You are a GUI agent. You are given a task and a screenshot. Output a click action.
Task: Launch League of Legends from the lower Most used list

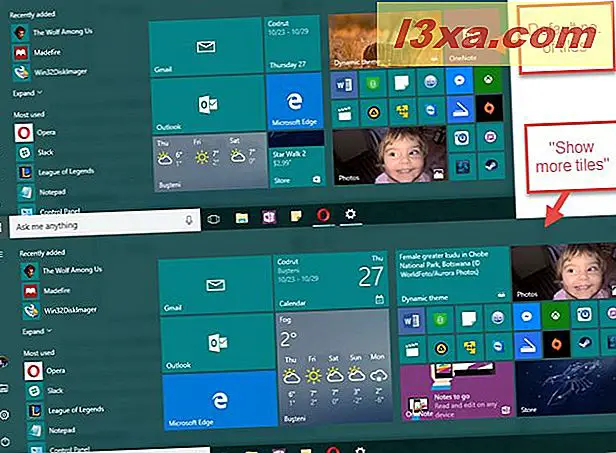point(66,411)
